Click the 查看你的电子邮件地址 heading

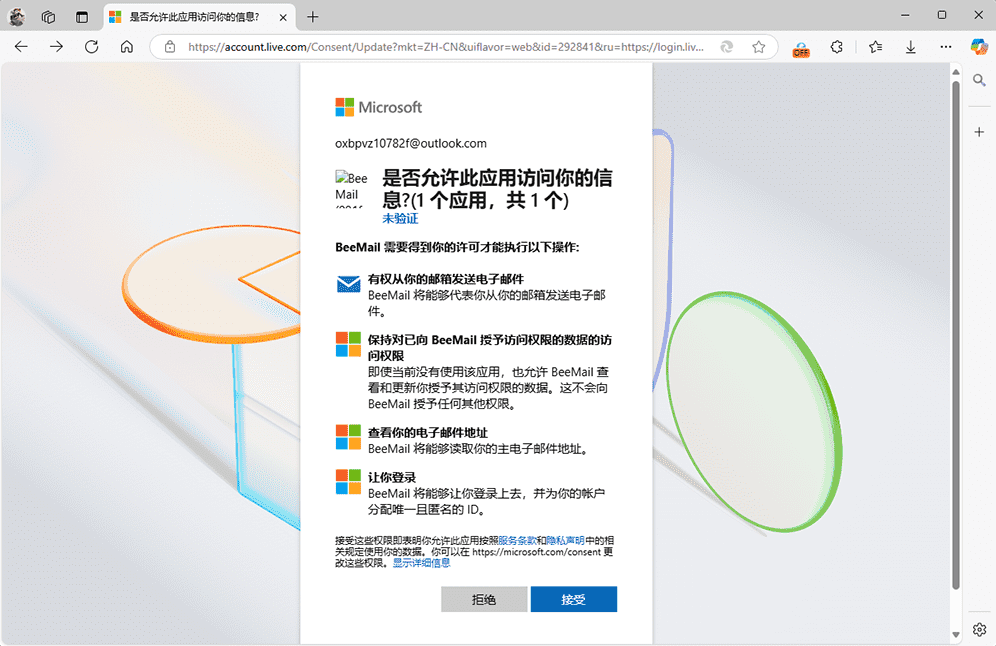427,433
